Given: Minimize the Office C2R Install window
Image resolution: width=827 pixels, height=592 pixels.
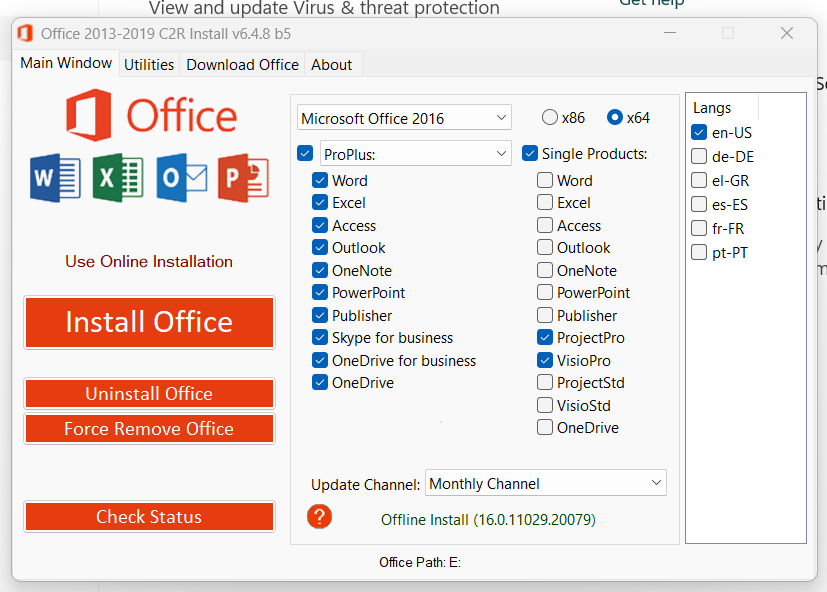Looking at the screenshot, I should click(x=670, y=33).
